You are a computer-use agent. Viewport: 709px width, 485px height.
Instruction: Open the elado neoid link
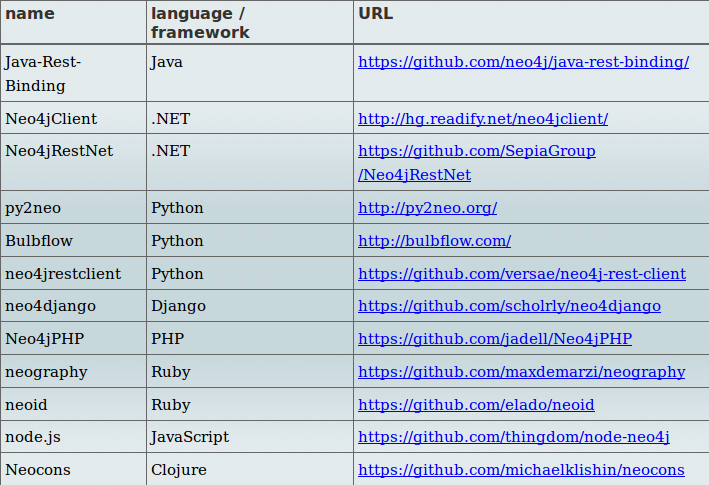476,405
